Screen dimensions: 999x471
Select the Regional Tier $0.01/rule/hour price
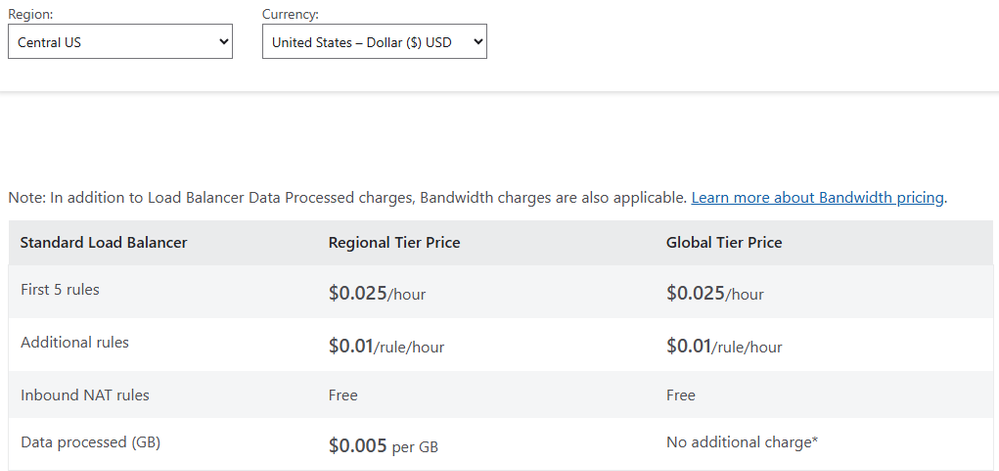point(386,346)
